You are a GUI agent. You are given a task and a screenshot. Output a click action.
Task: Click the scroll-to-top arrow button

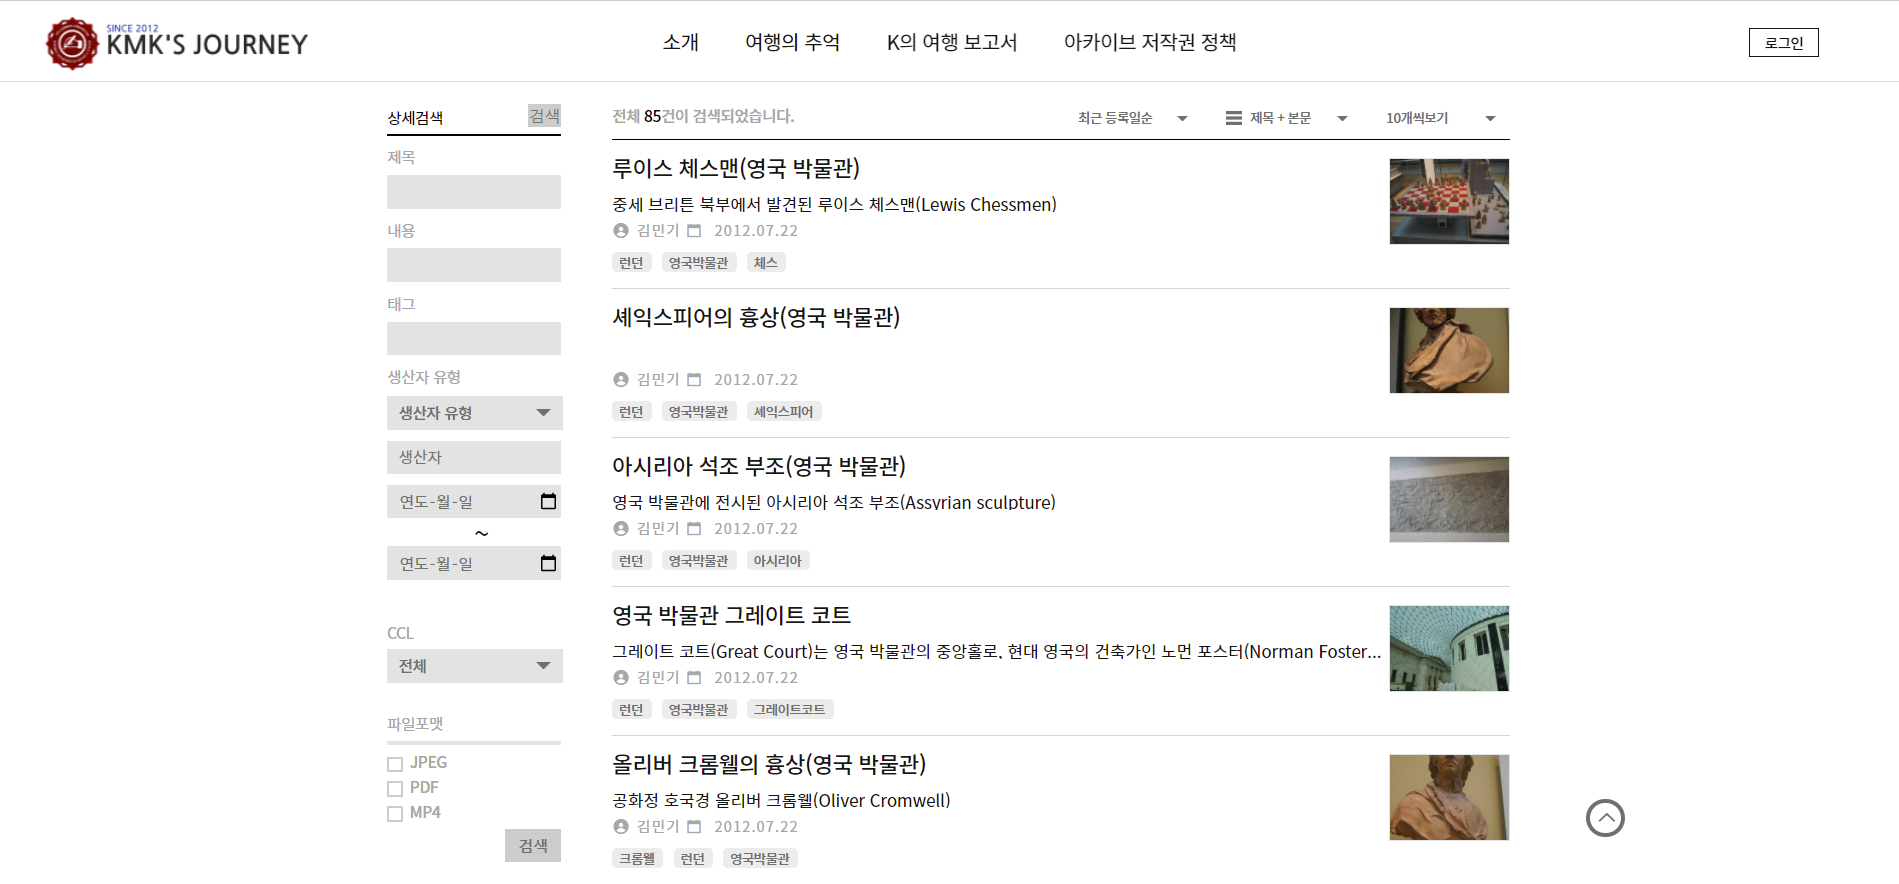[1604, 818]
